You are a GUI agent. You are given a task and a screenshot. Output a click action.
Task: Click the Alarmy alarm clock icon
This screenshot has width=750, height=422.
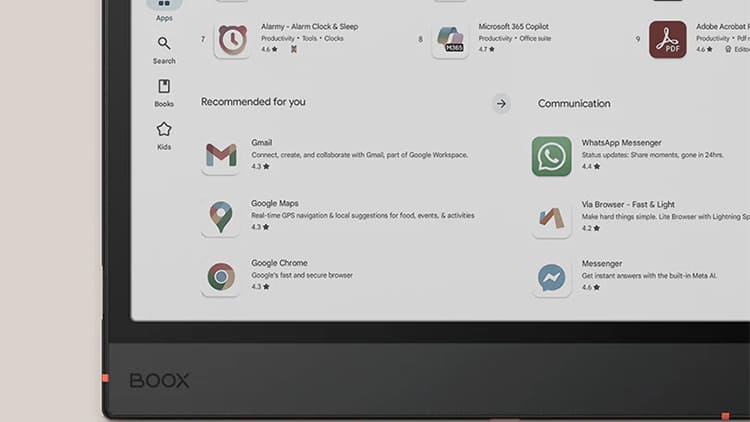(233, 39)
